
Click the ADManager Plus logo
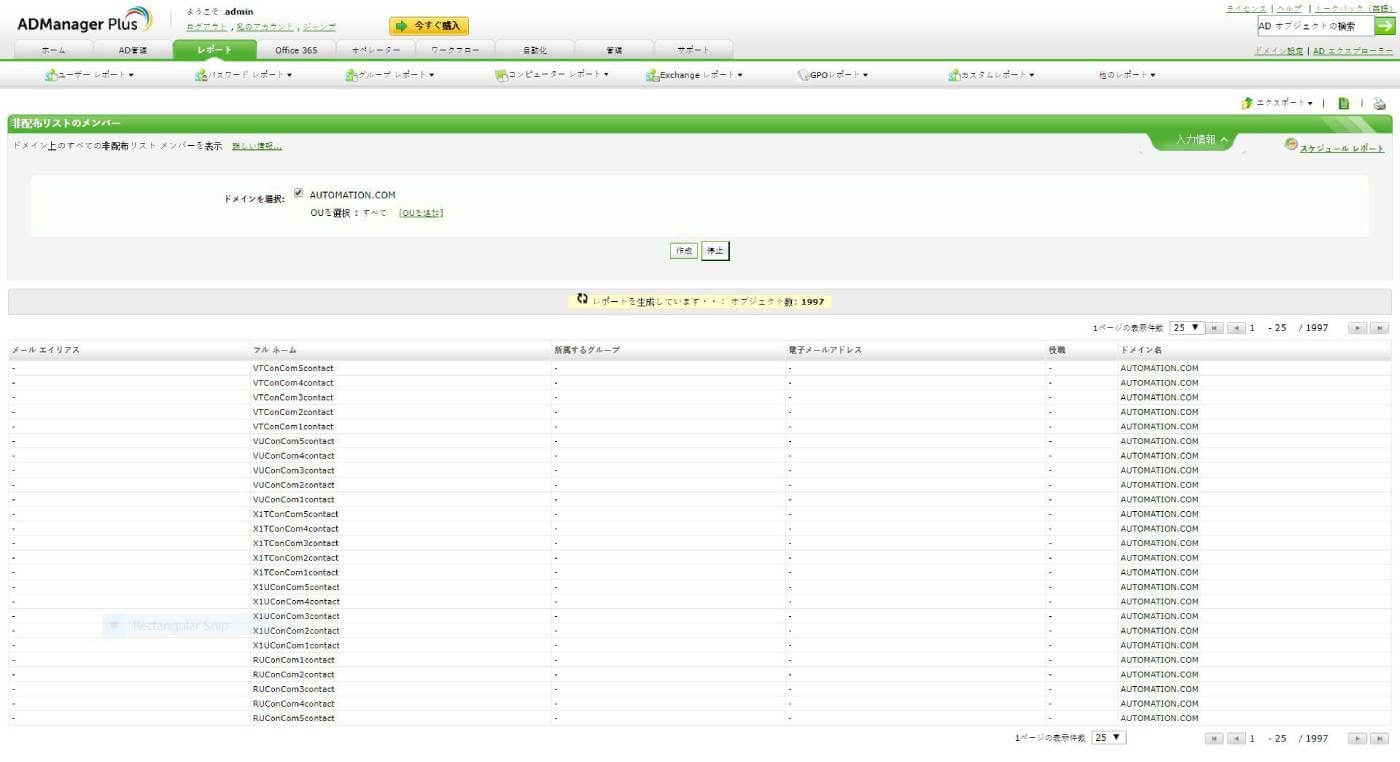point(85,20)
